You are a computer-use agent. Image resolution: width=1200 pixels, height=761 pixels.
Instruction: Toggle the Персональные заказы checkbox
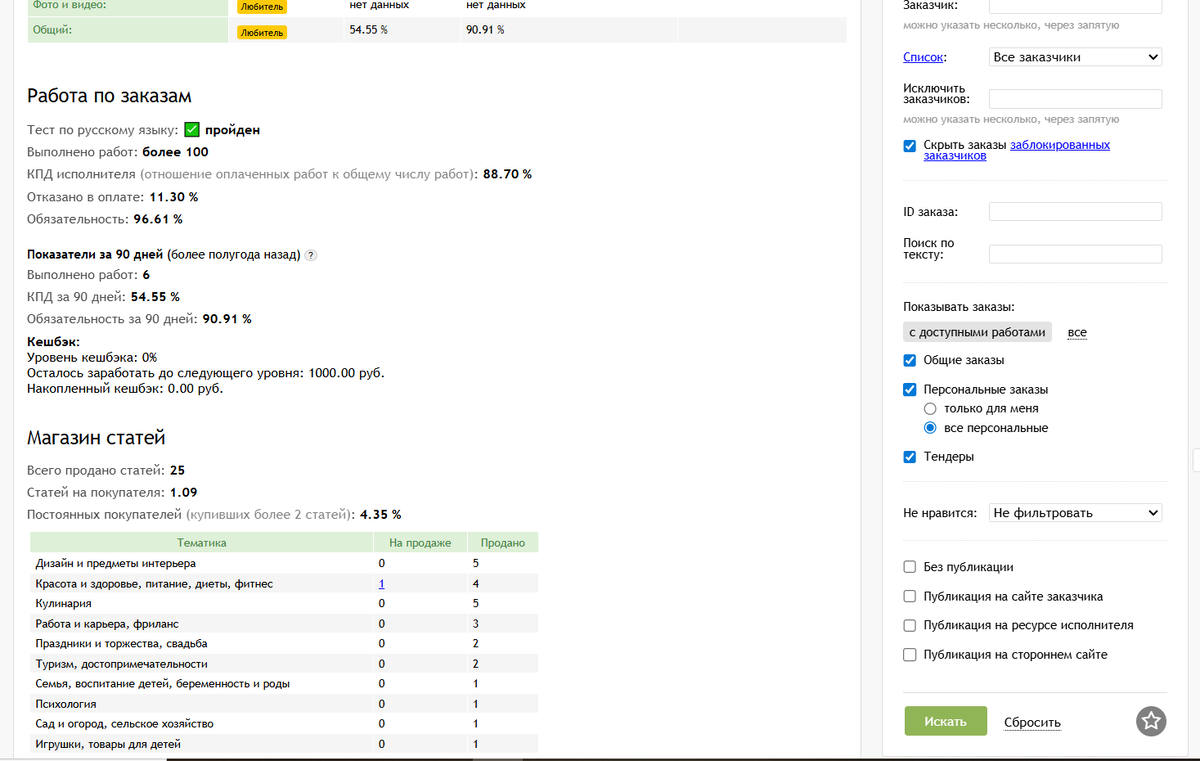pos(909,390)
